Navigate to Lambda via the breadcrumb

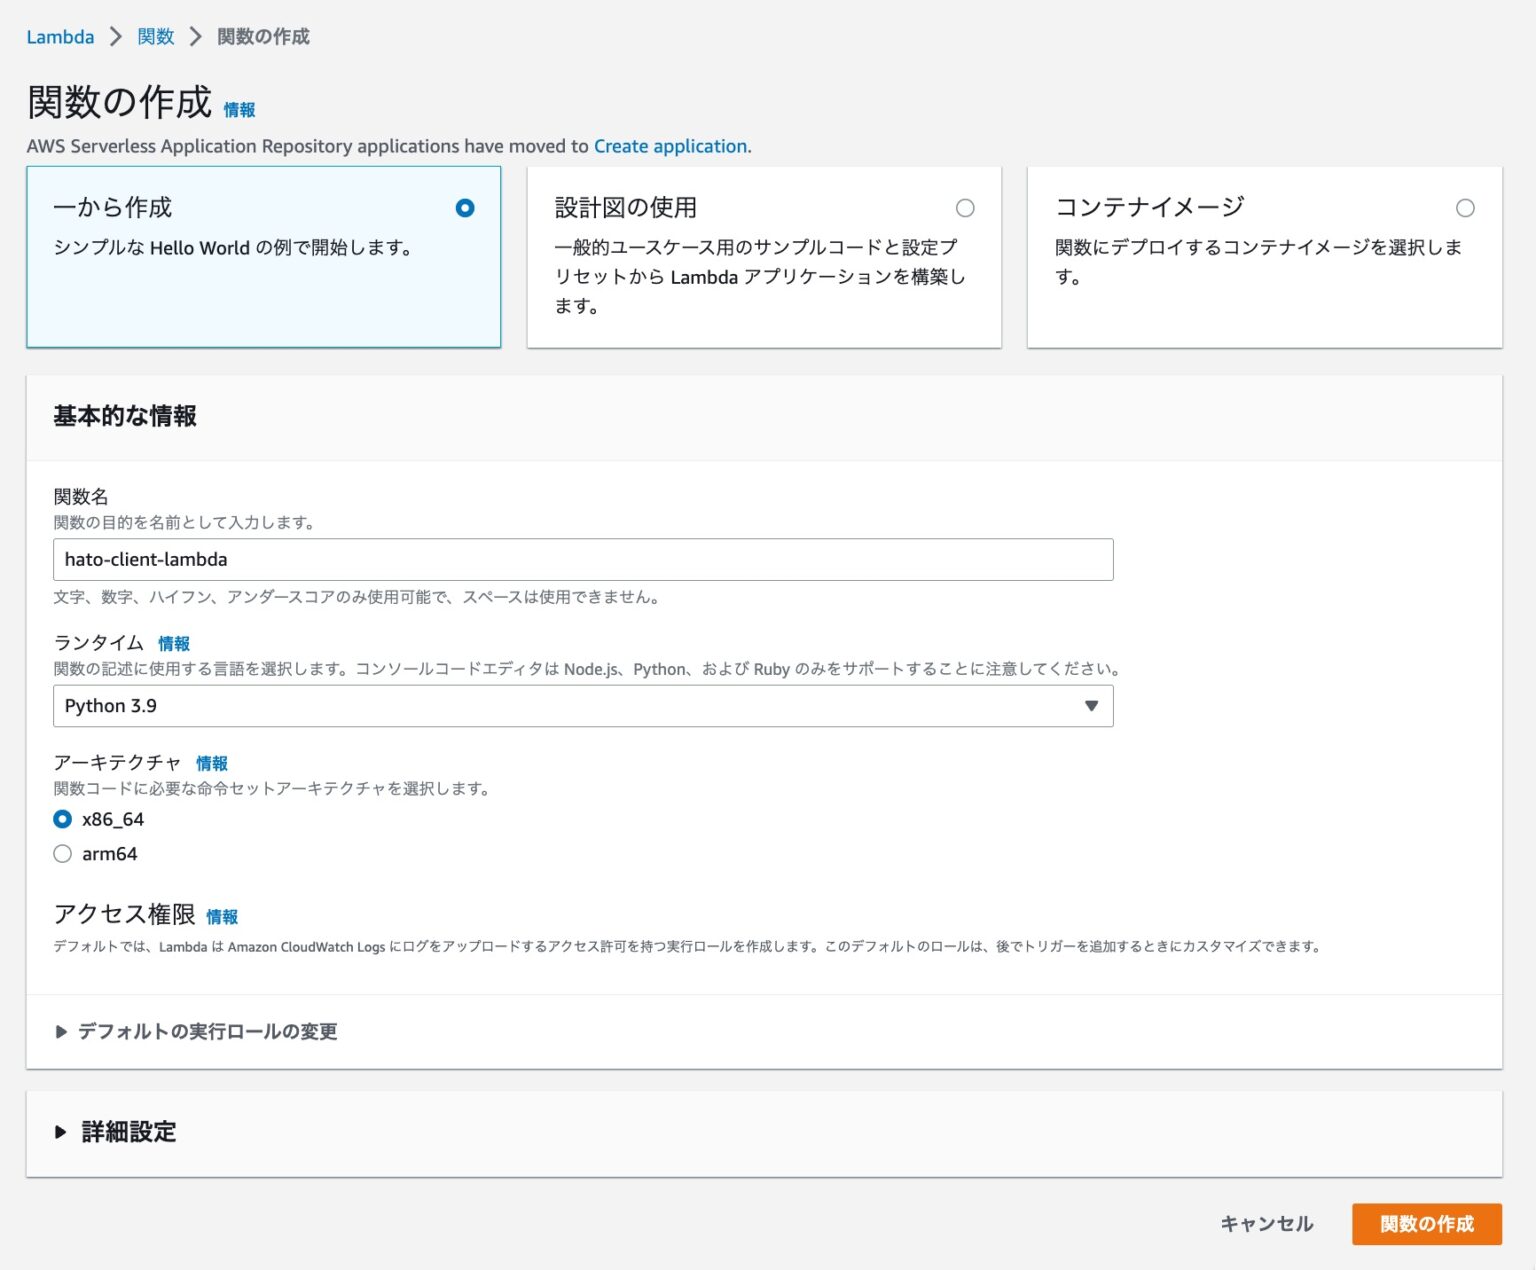click(x=60, y=36)
